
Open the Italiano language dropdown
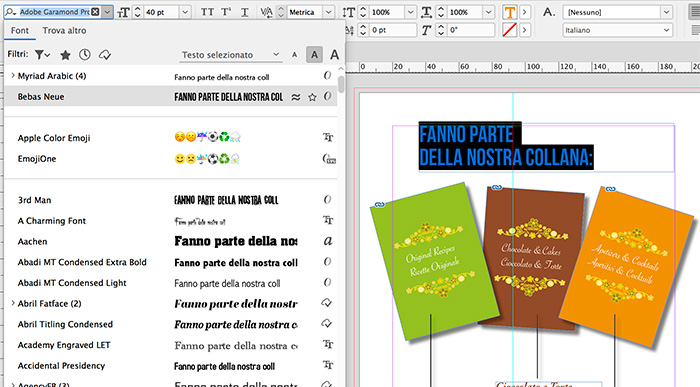pyautogui.click(x=618, y=30)
